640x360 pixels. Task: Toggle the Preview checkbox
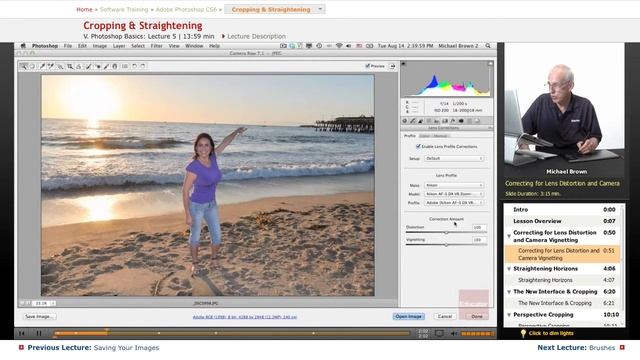click(367, 66)
